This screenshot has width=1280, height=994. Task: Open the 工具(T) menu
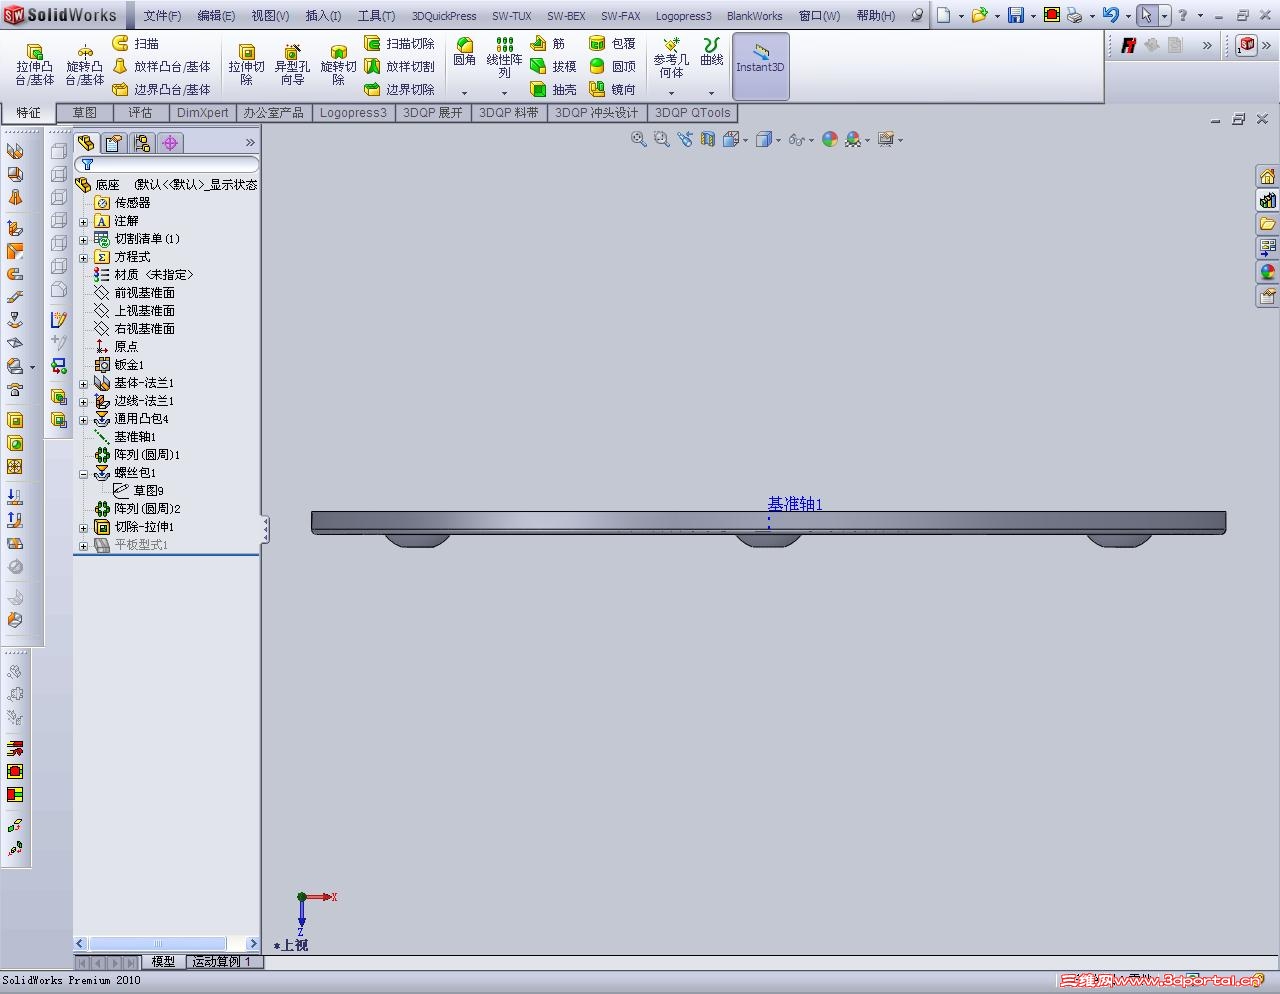click(377, 16)
